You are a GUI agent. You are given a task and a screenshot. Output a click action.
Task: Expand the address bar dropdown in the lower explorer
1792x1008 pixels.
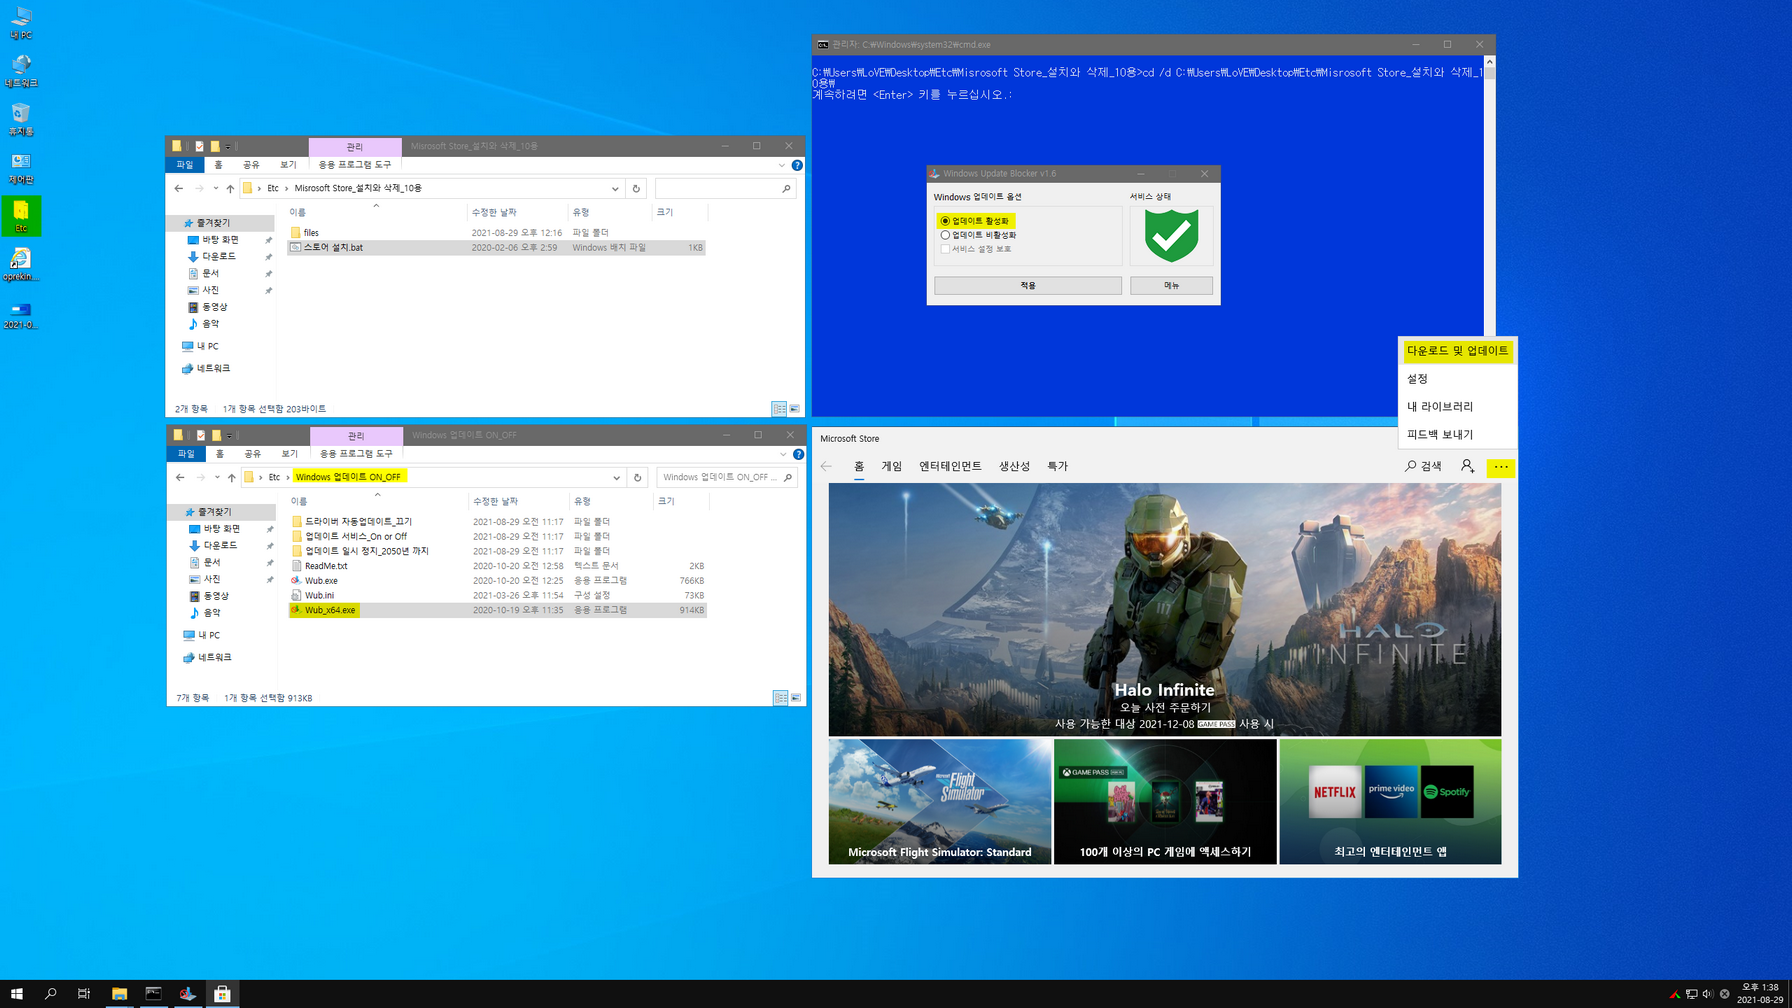(x=616, y=477)
